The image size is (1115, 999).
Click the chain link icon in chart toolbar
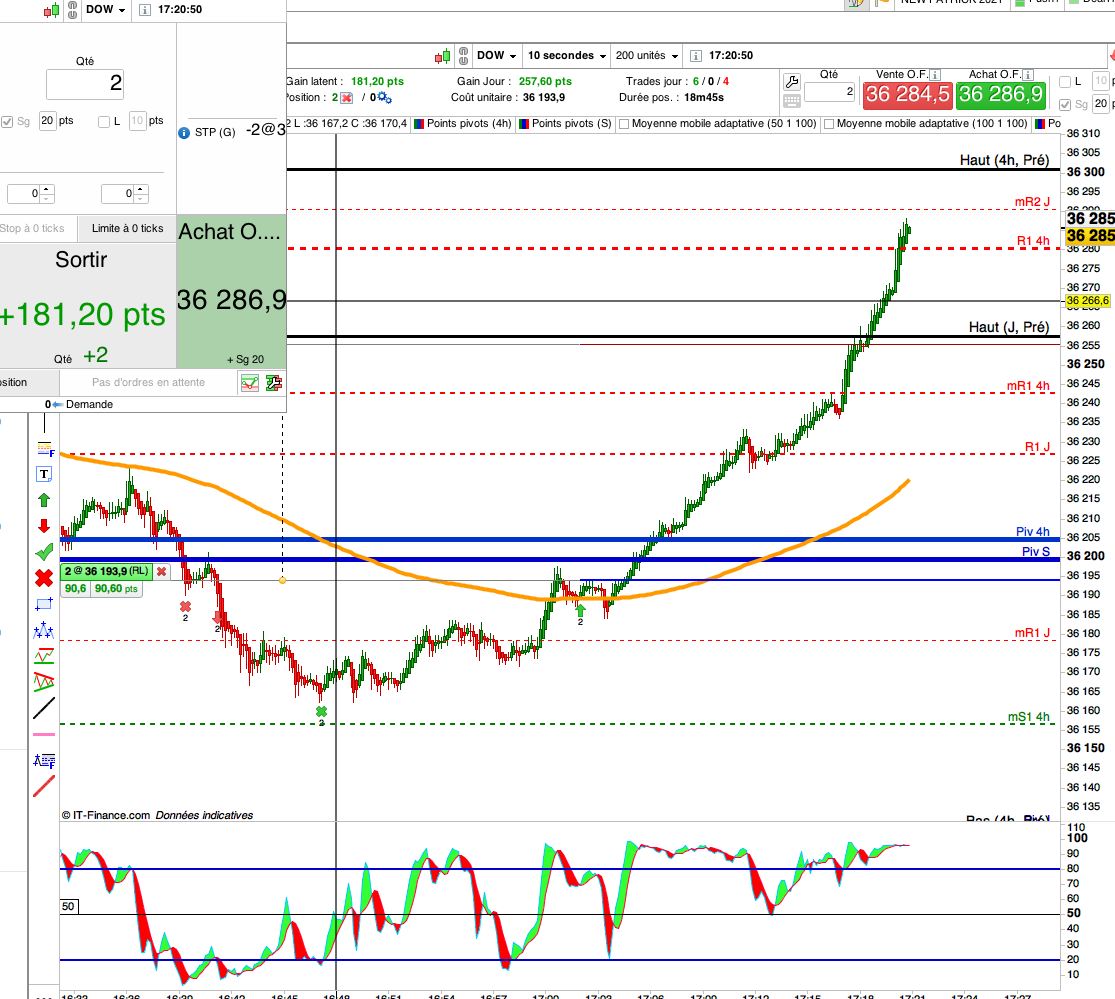point(464,55)
